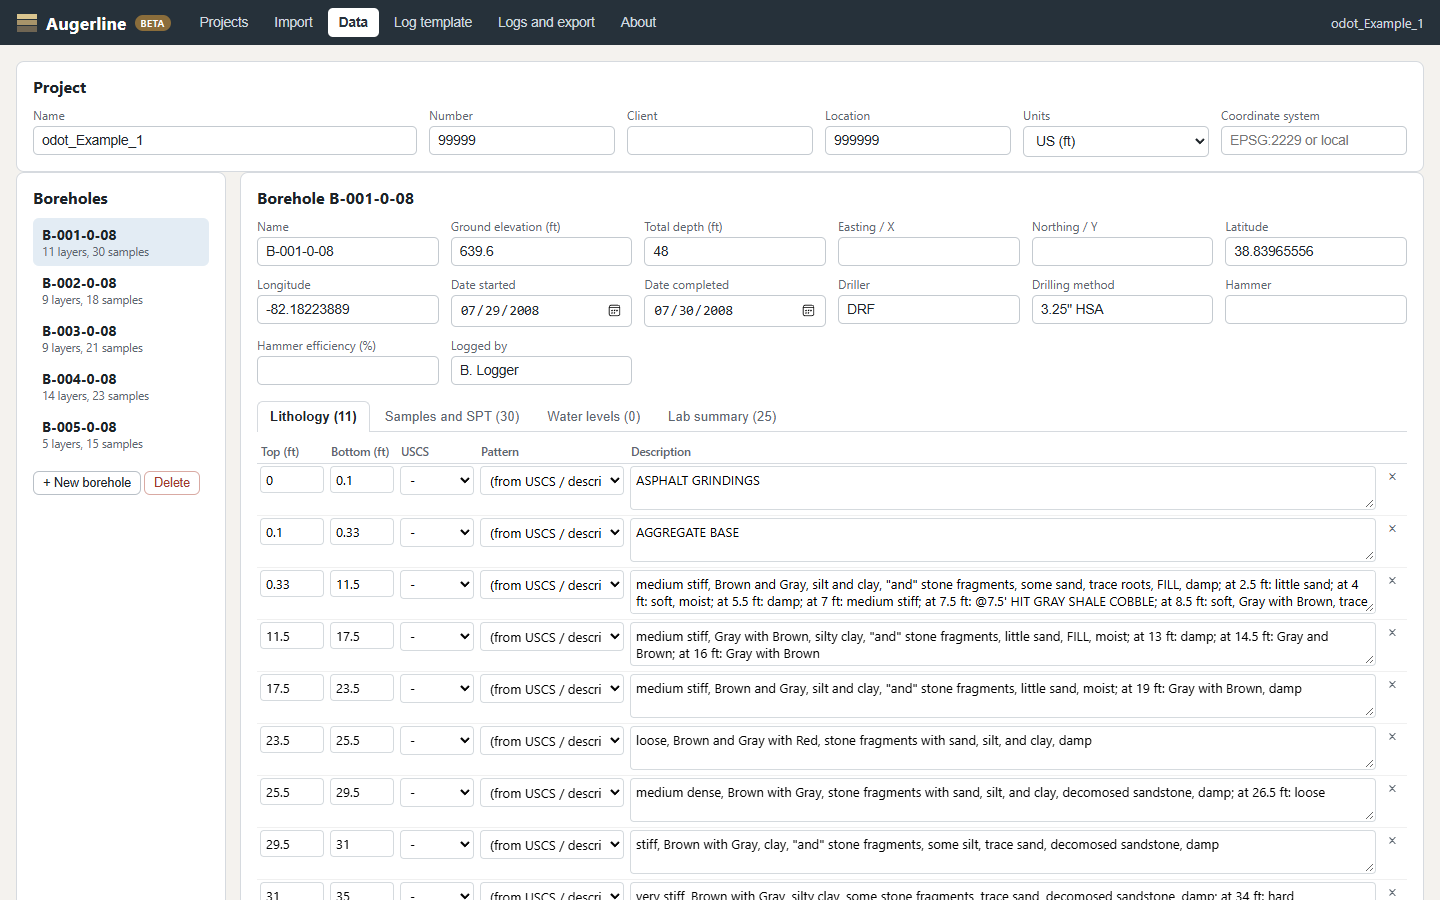Delete the layer row starting at 0.33 ft

coord(1392,581)
